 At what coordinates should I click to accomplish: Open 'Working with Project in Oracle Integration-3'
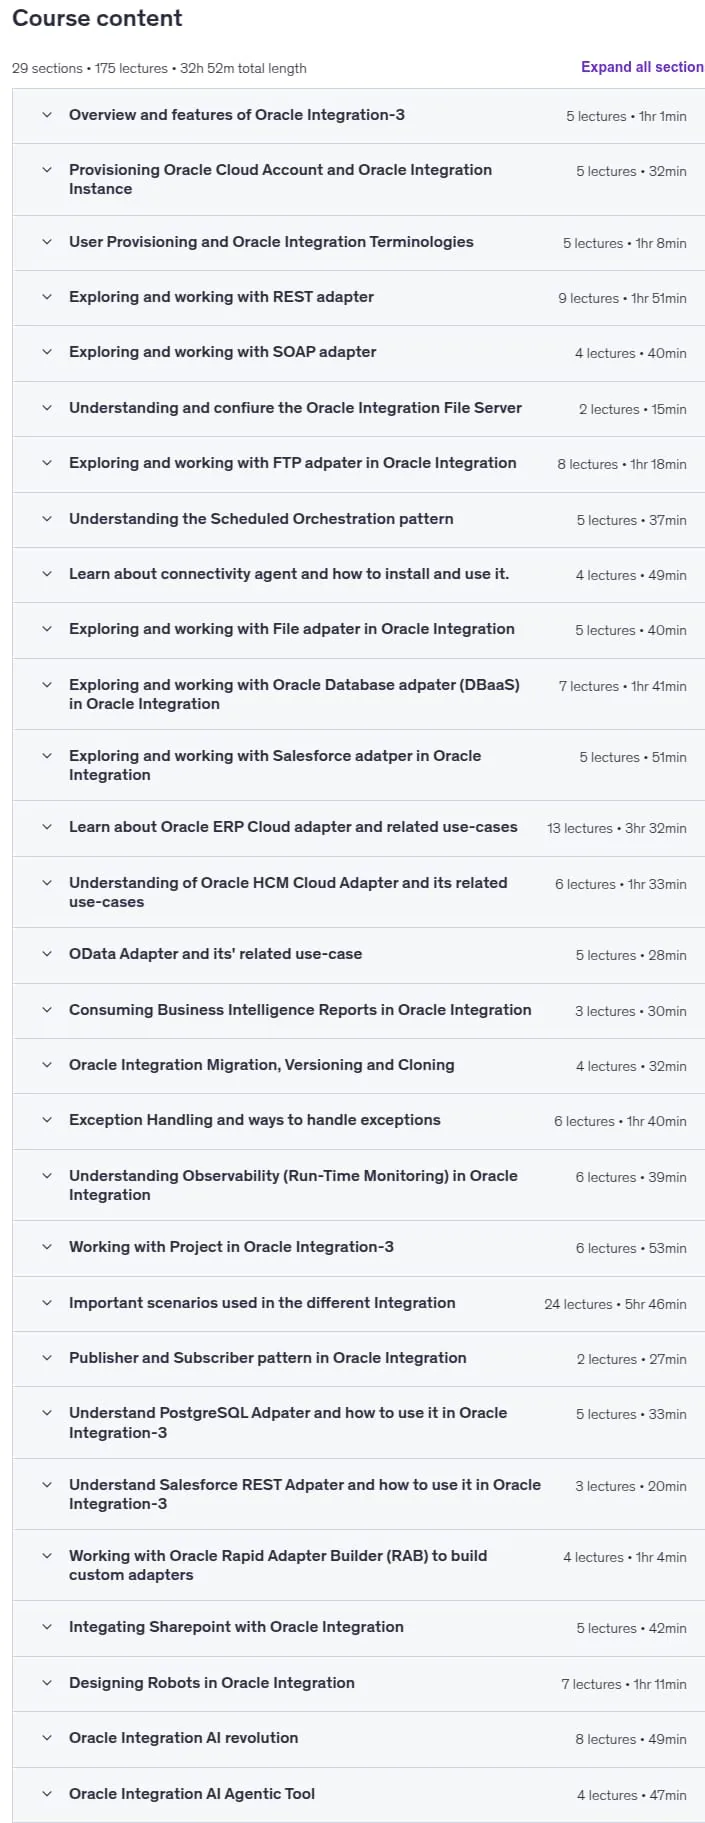(358, 1248)
